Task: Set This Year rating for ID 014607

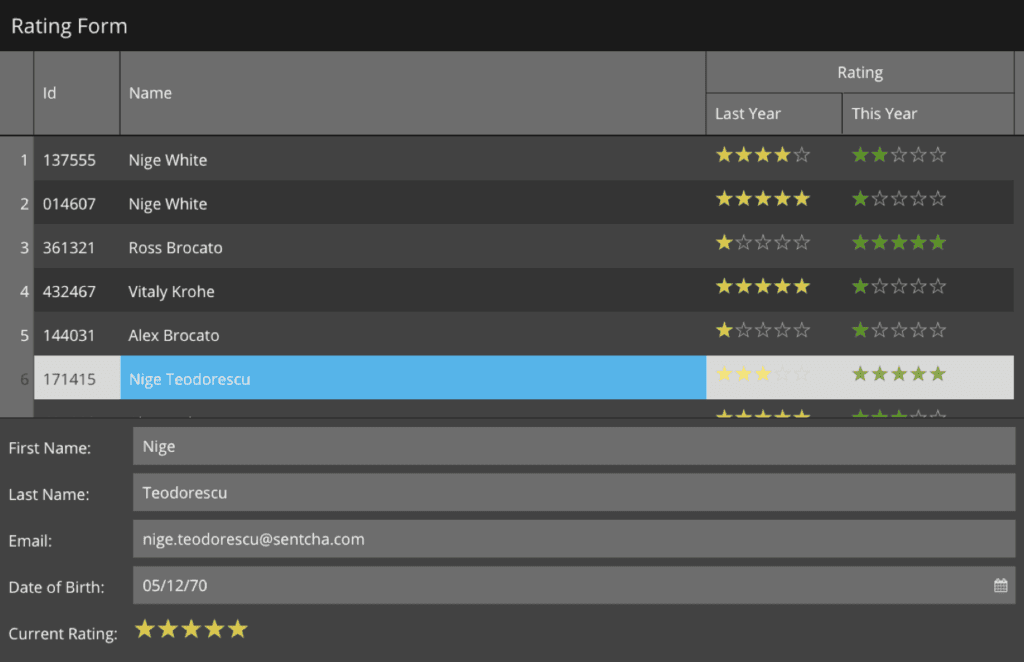Action: 899,199
